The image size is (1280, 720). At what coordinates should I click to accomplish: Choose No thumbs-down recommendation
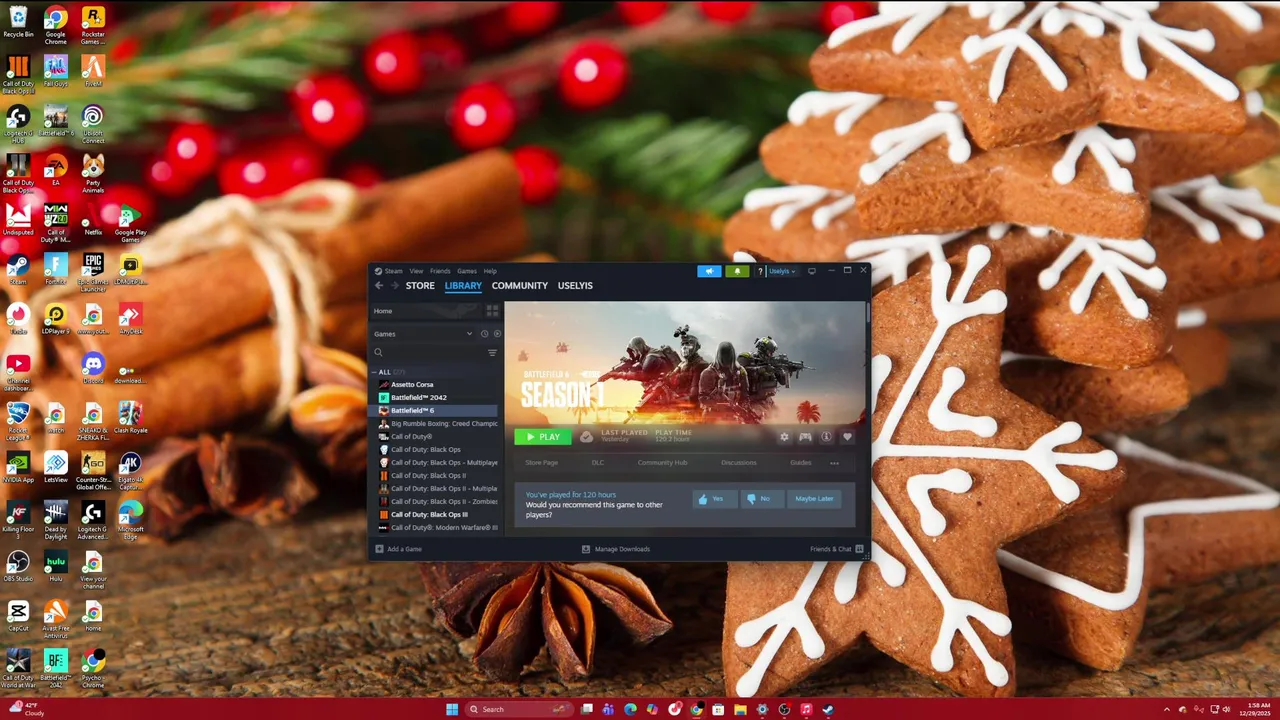click(761, 499)
